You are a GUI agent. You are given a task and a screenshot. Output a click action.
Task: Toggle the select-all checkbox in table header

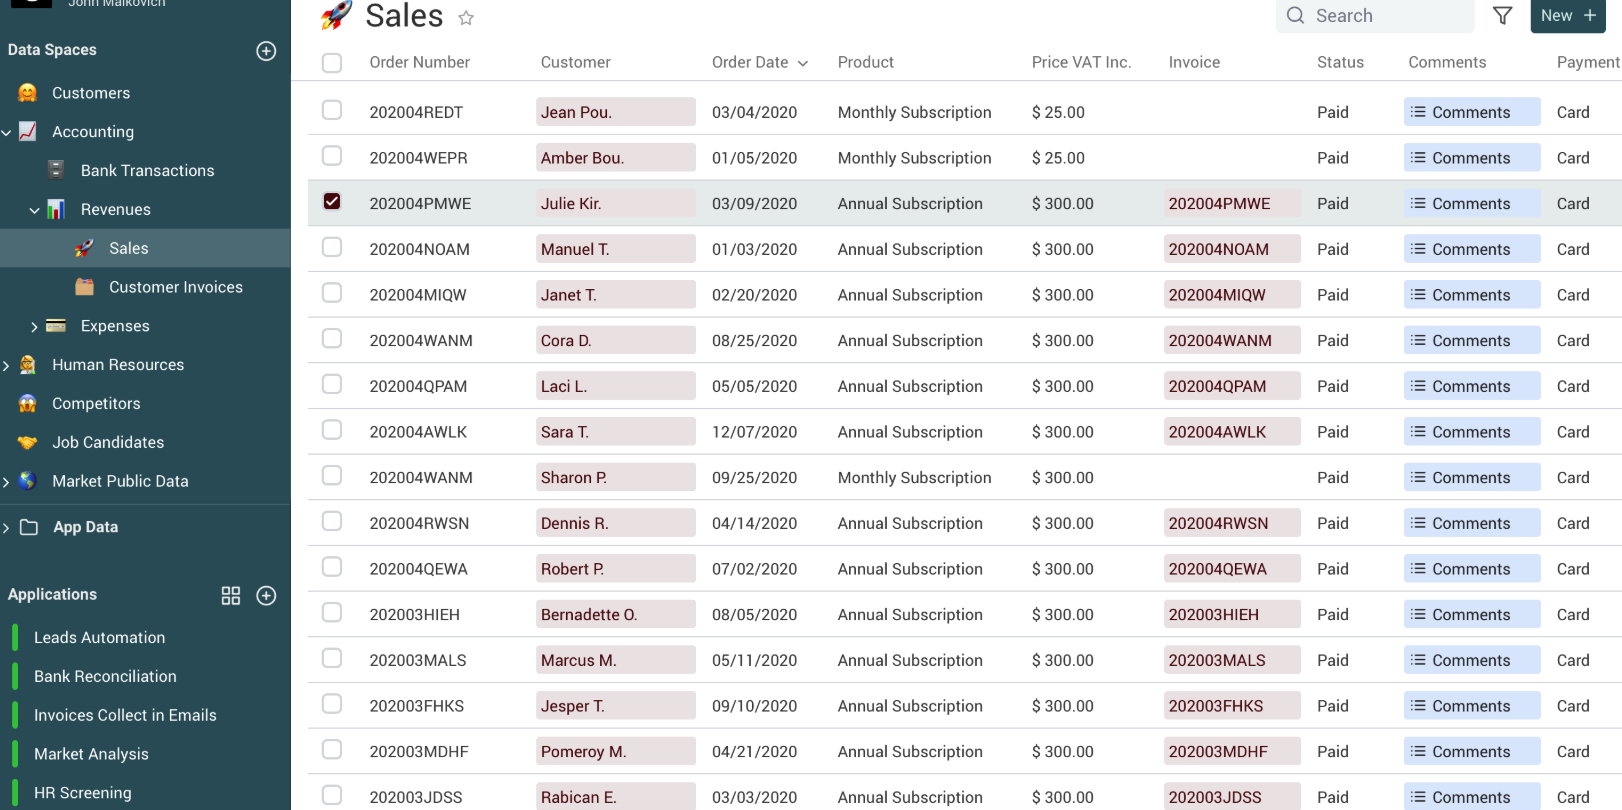pyautogui.click(x=332, y=63)
